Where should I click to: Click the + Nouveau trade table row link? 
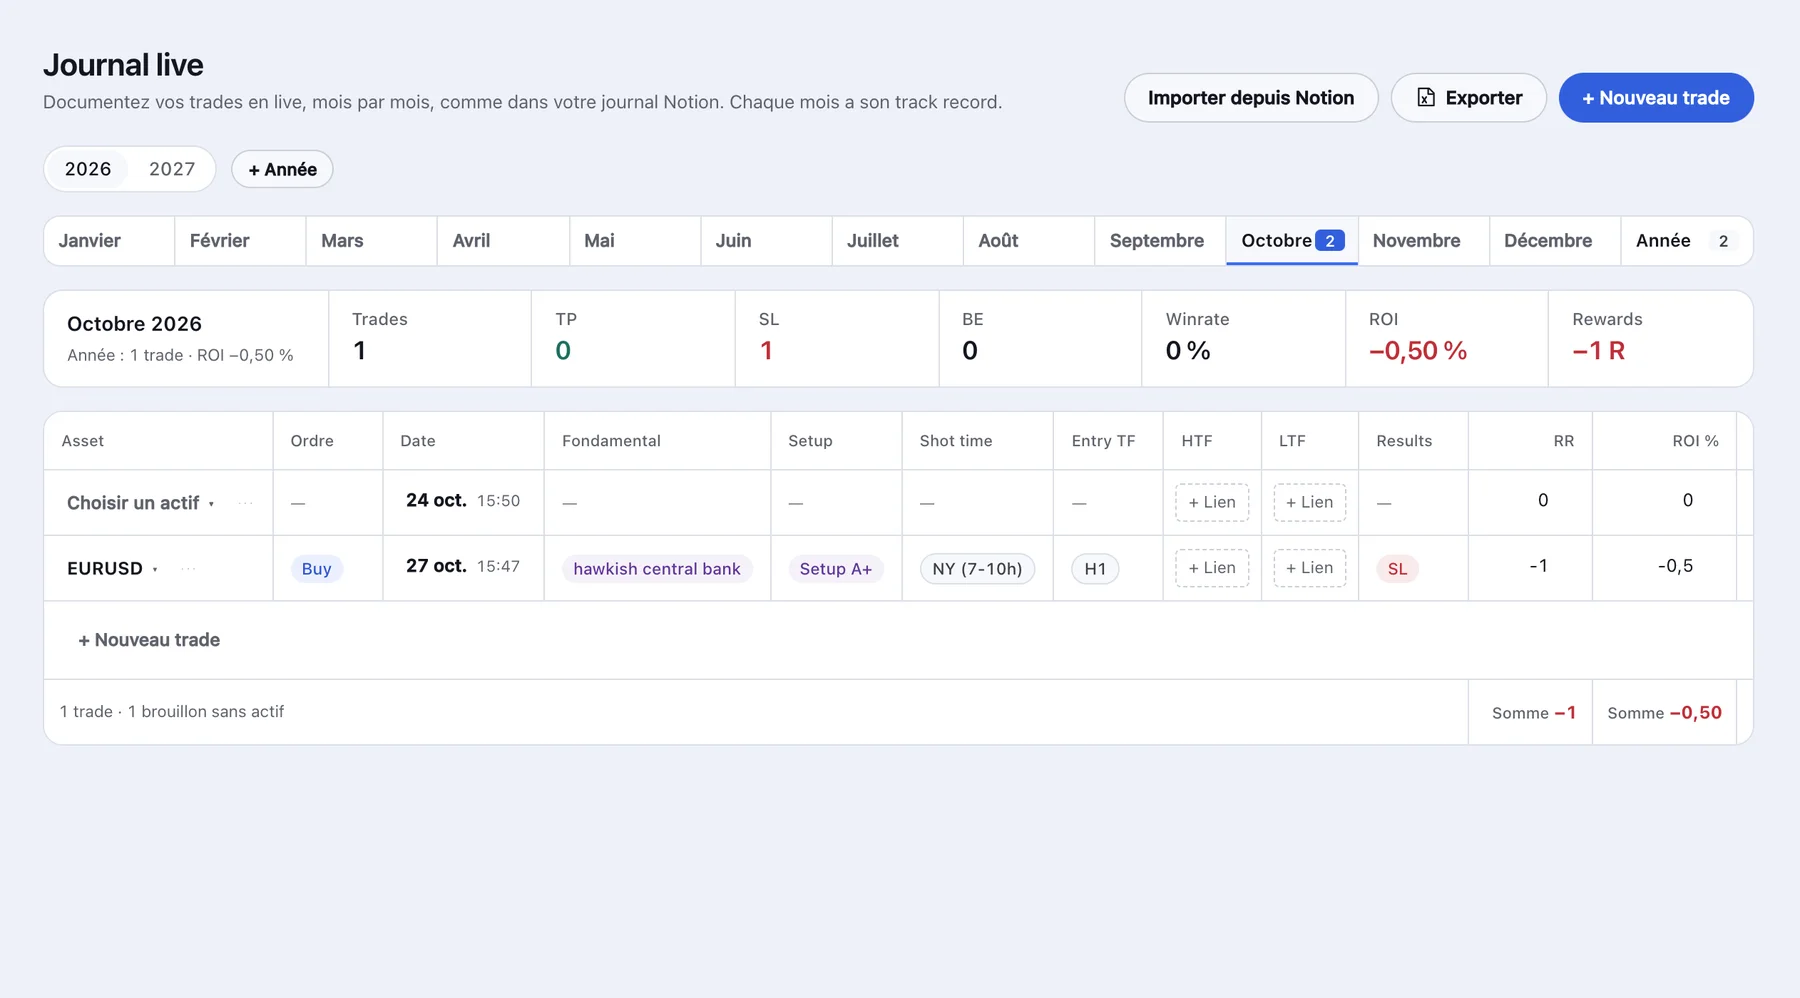[149, 640]
